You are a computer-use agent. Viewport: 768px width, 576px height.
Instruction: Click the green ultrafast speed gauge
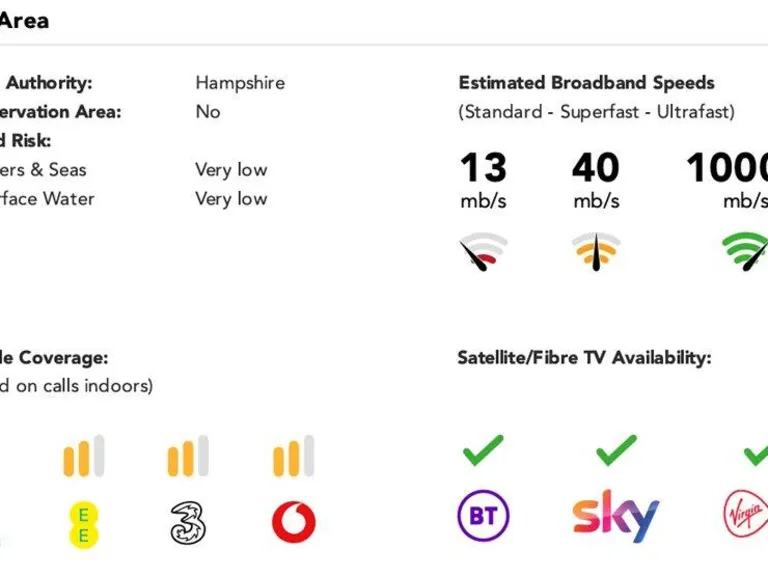coord(746,252)
